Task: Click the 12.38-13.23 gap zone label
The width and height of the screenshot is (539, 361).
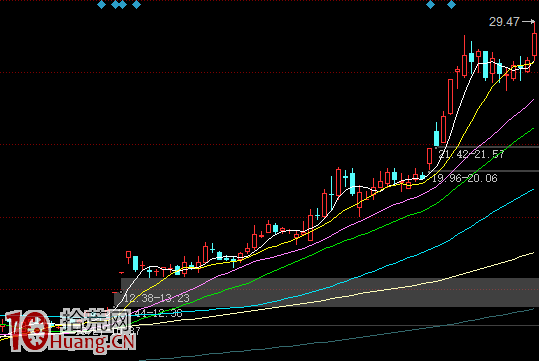Action: tap(157, 298)
